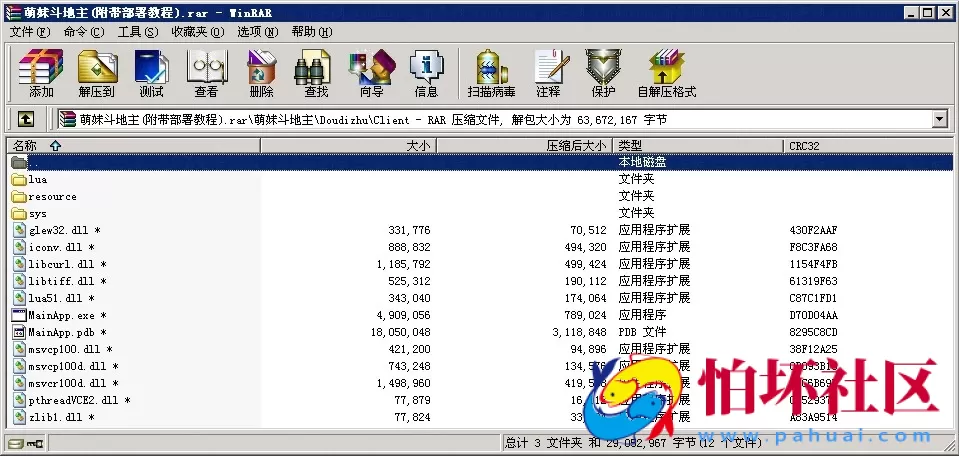Image resolution: width=959 pixels, height=456 pixels.
Task: Select file pthreadVCE2.dll
Action: [x=80, y=401]
